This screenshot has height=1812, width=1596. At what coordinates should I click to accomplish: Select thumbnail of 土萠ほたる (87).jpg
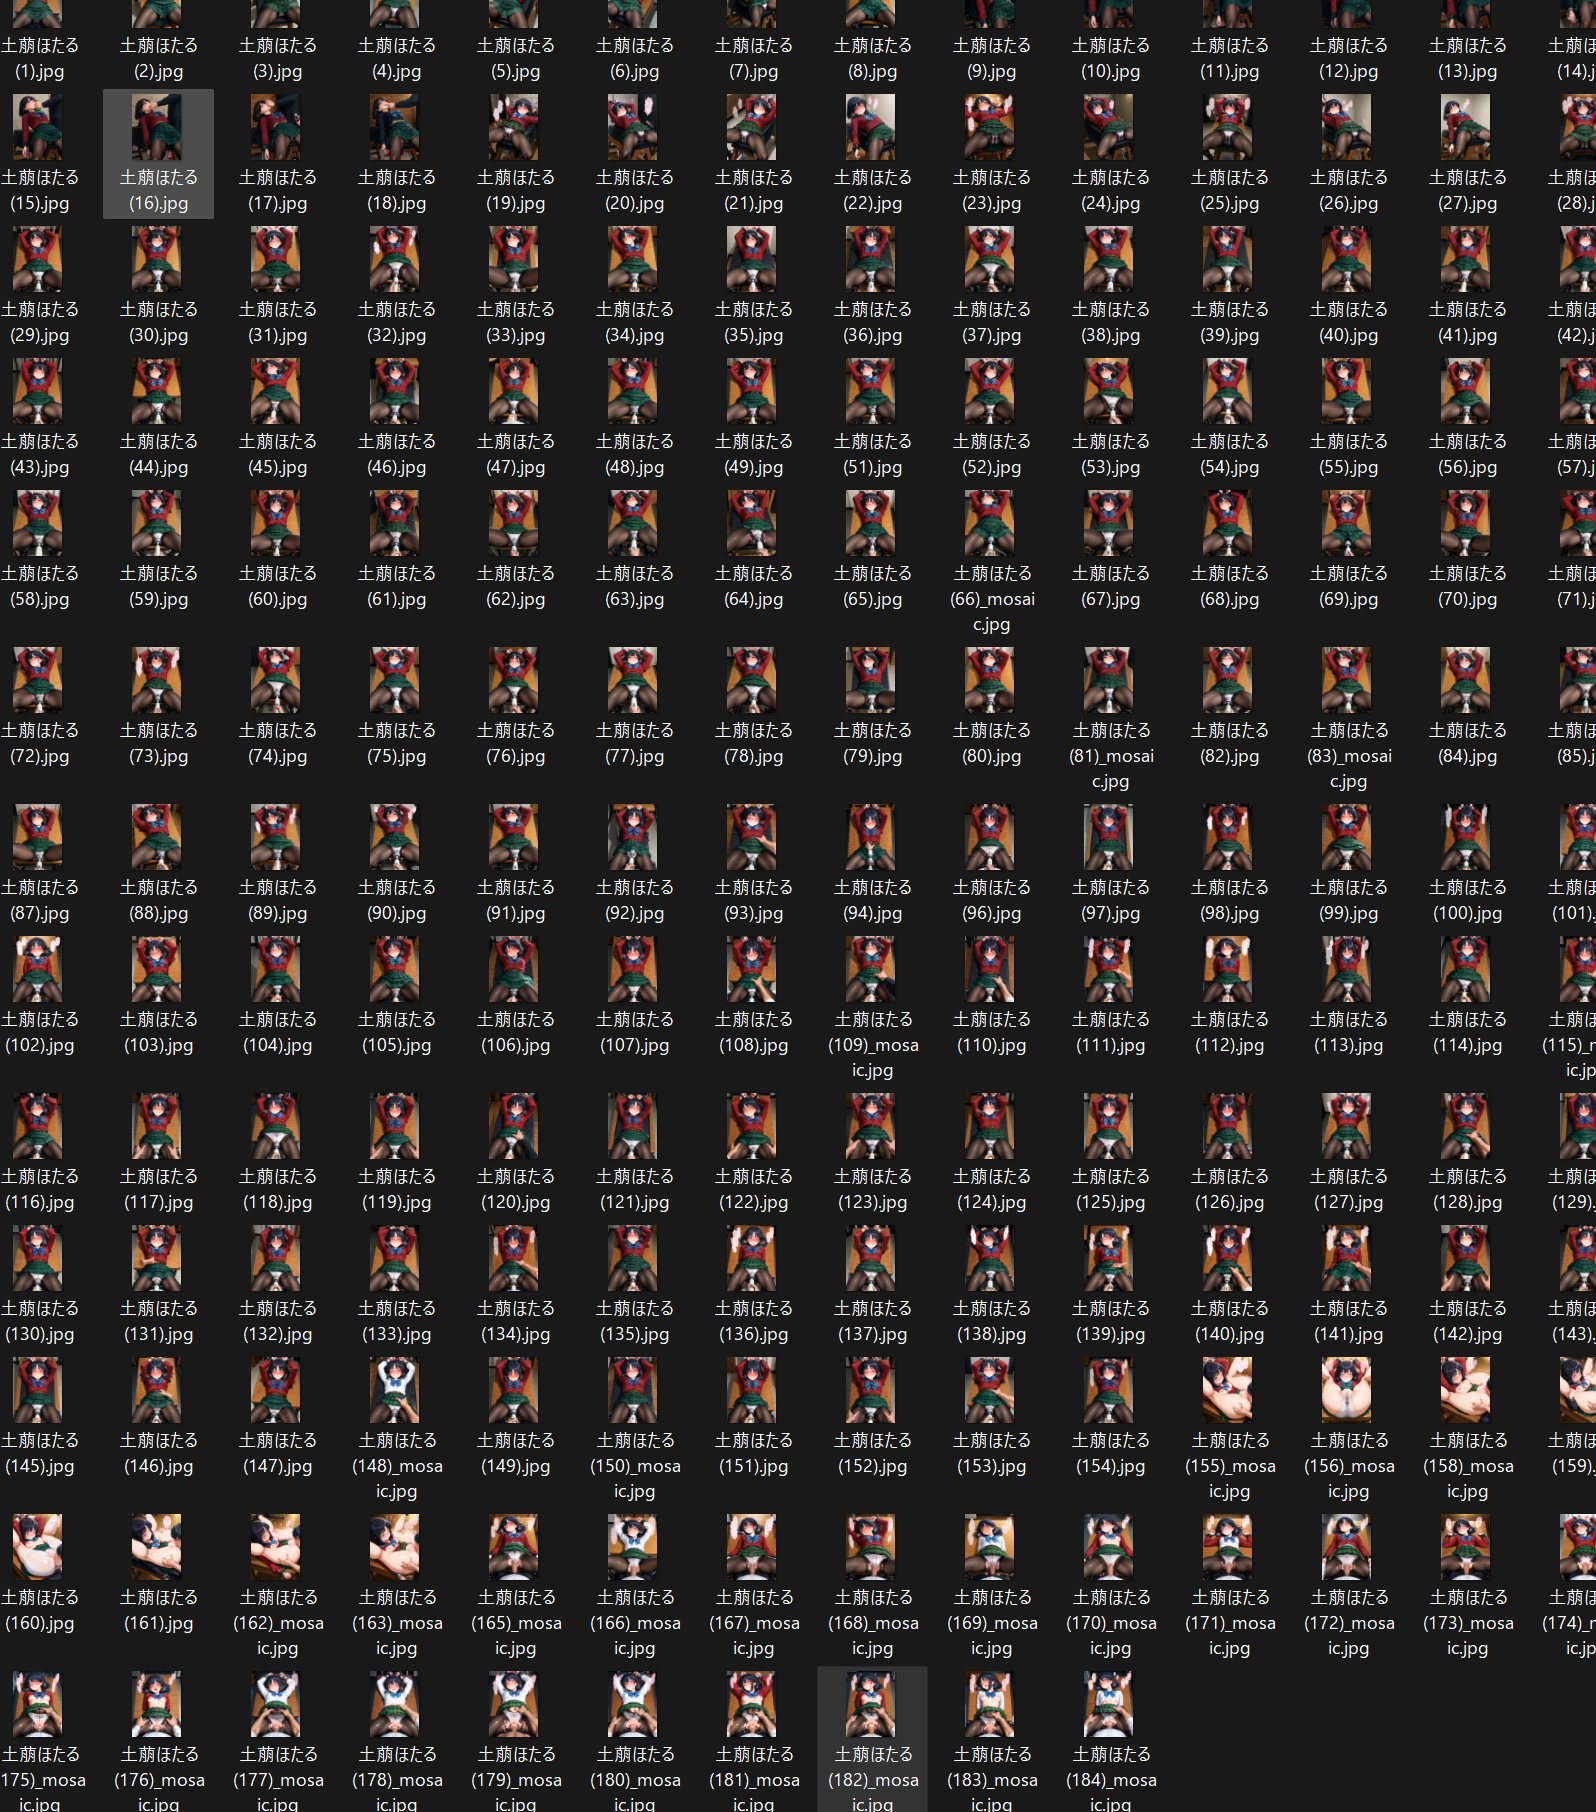click(38, 837)
